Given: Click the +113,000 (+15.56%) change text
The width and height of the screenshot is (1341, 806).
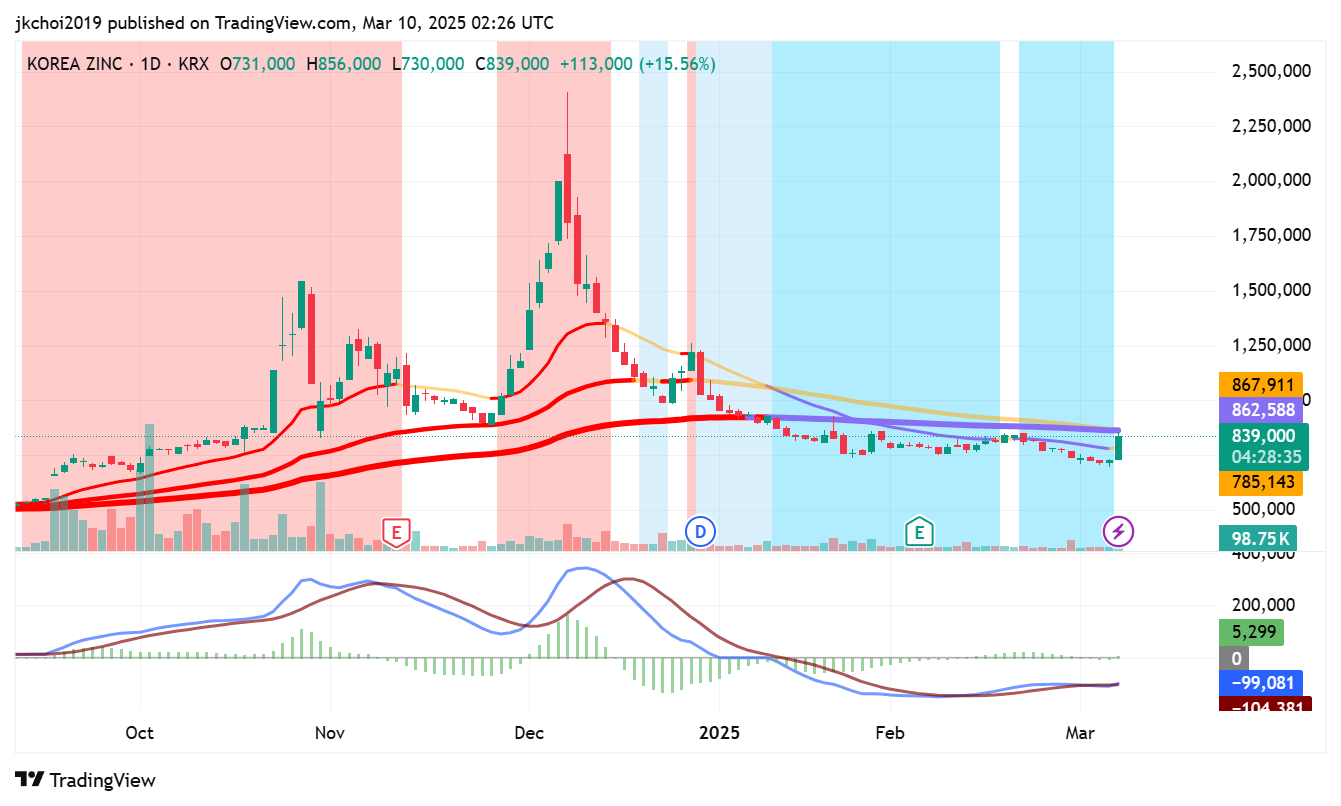Looking at the screenshot, I should click(637, 63).
